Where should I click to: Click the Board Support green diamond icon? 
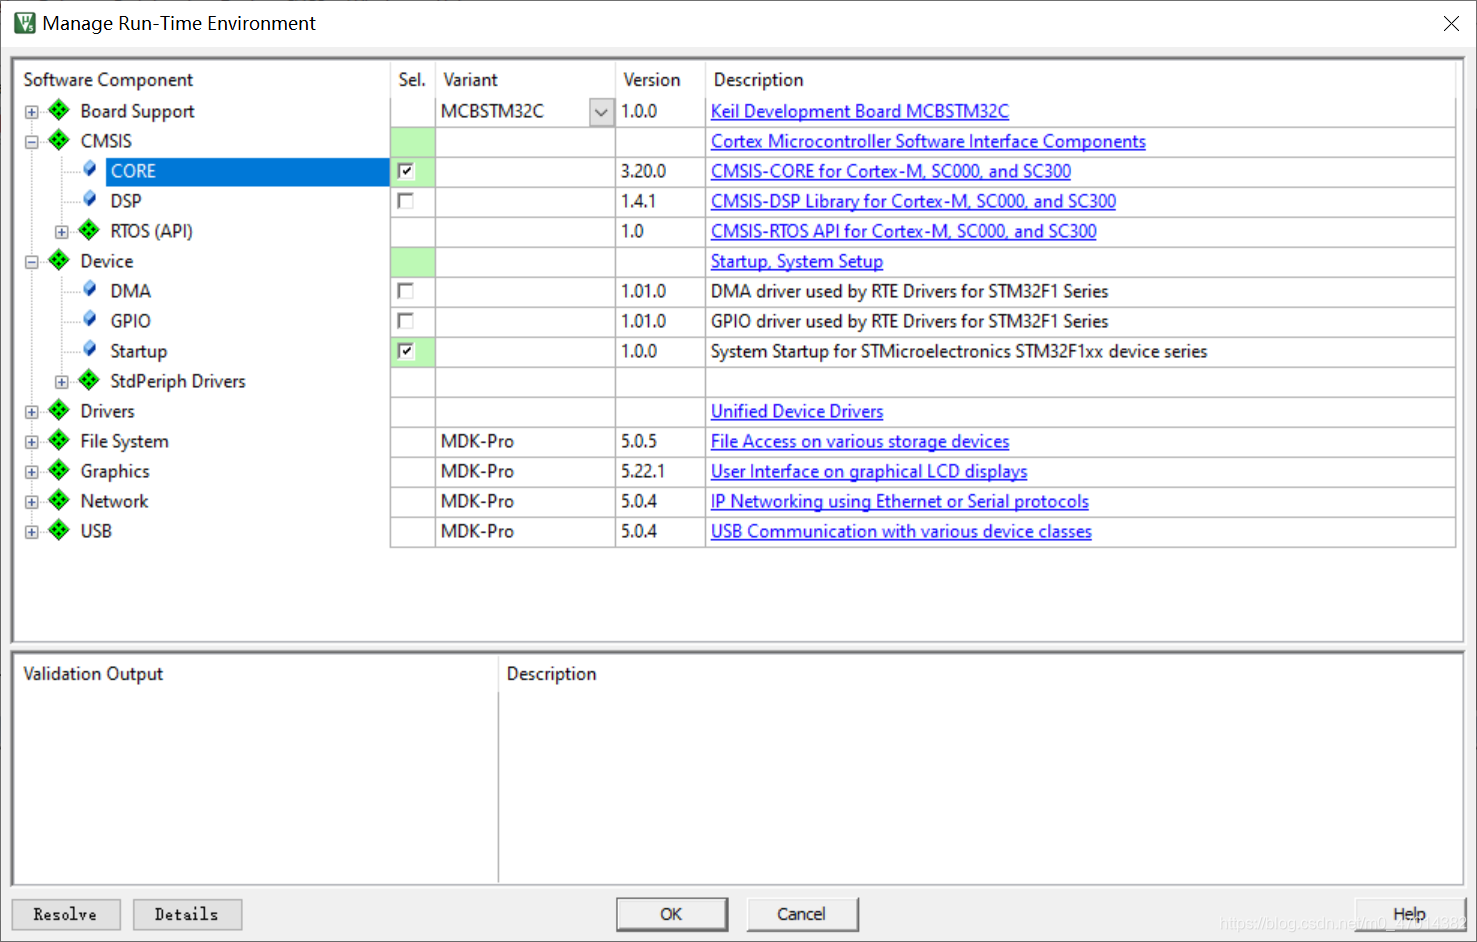point(59,110)
